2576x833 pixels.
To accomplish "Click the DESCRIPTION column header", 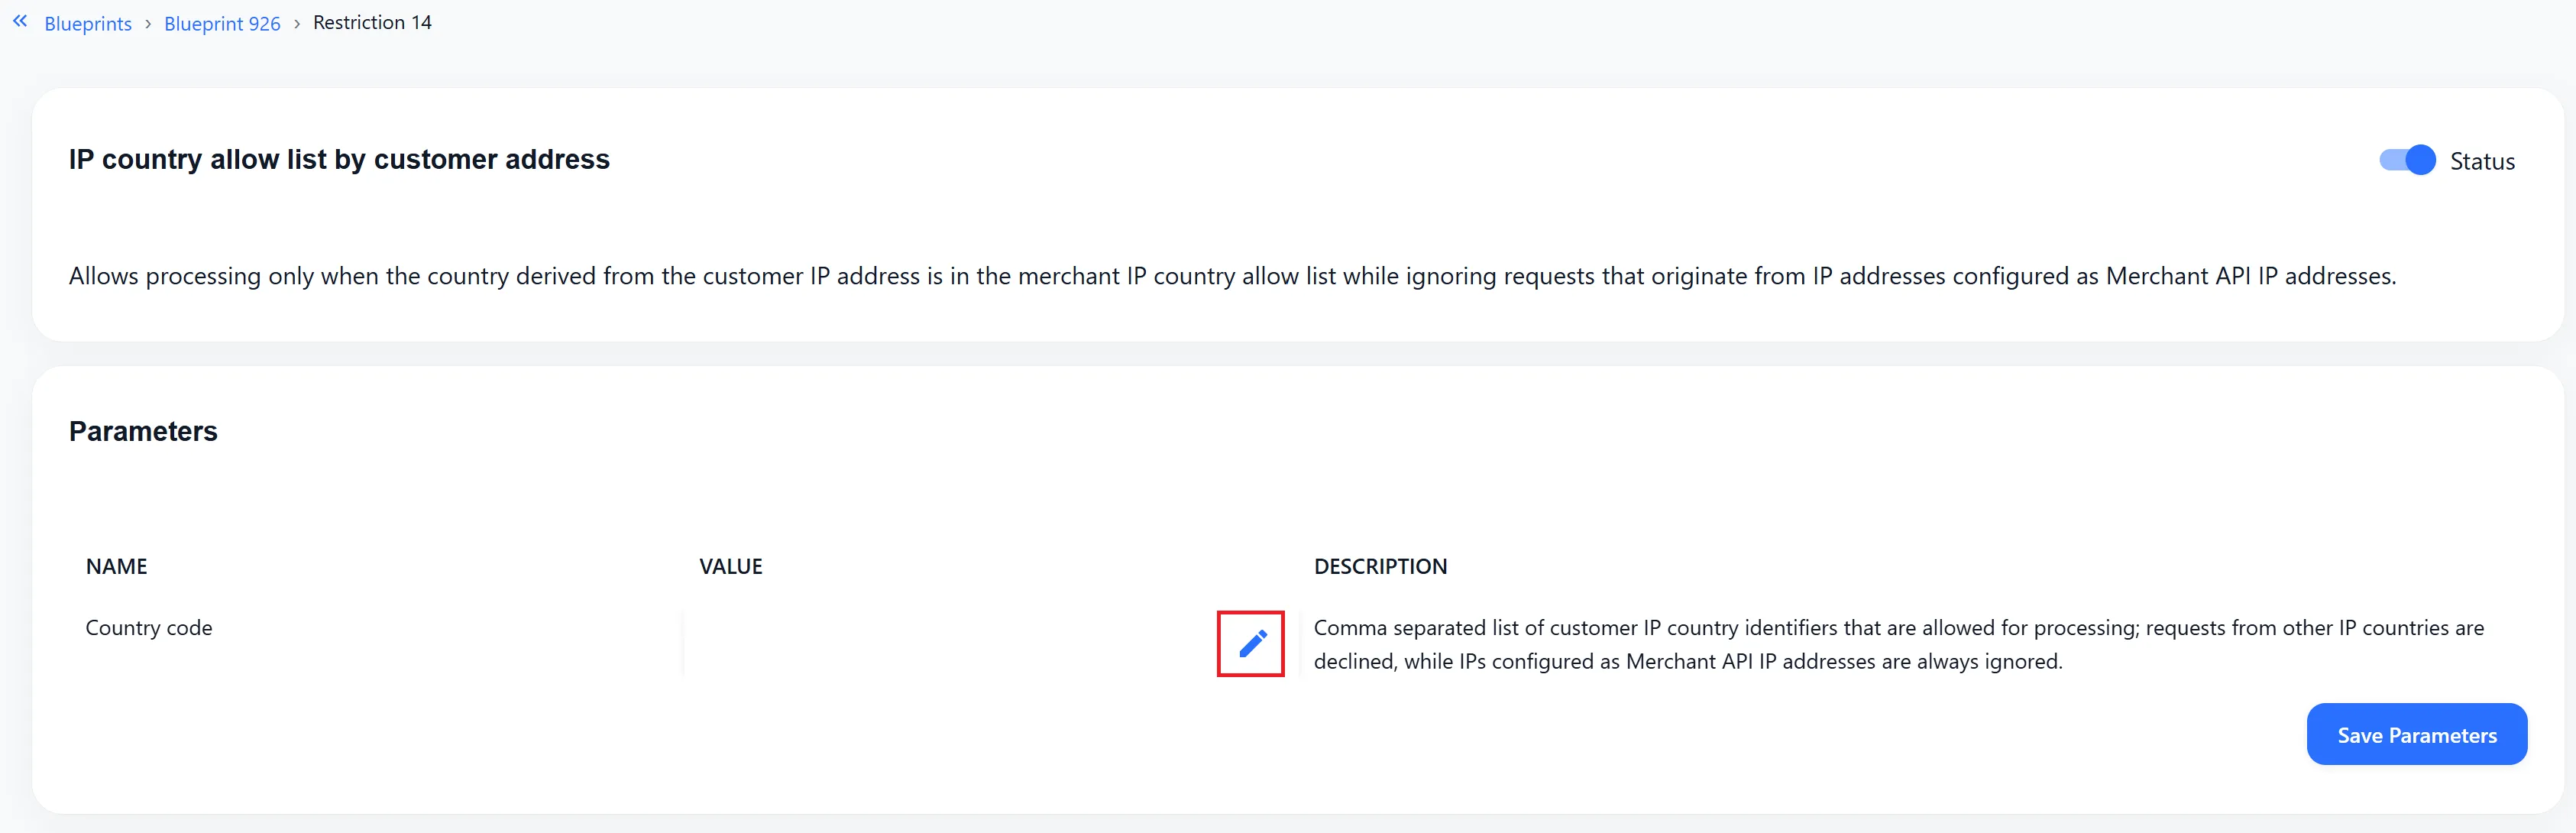I will (1380, 566).
